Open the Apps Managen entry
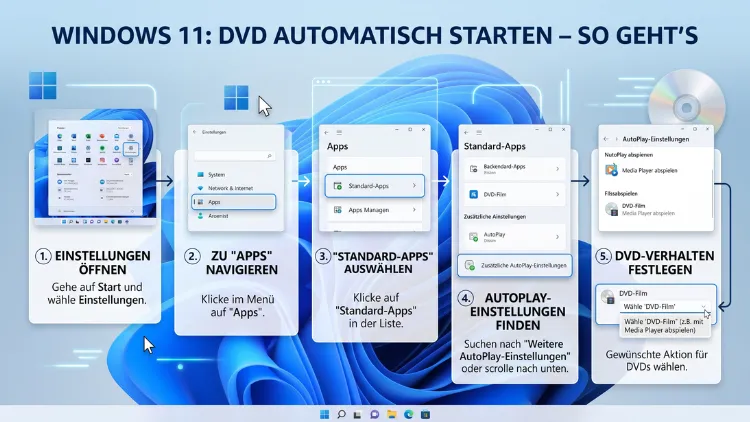This screenshot has width=750, height=422. coord(375,210)
